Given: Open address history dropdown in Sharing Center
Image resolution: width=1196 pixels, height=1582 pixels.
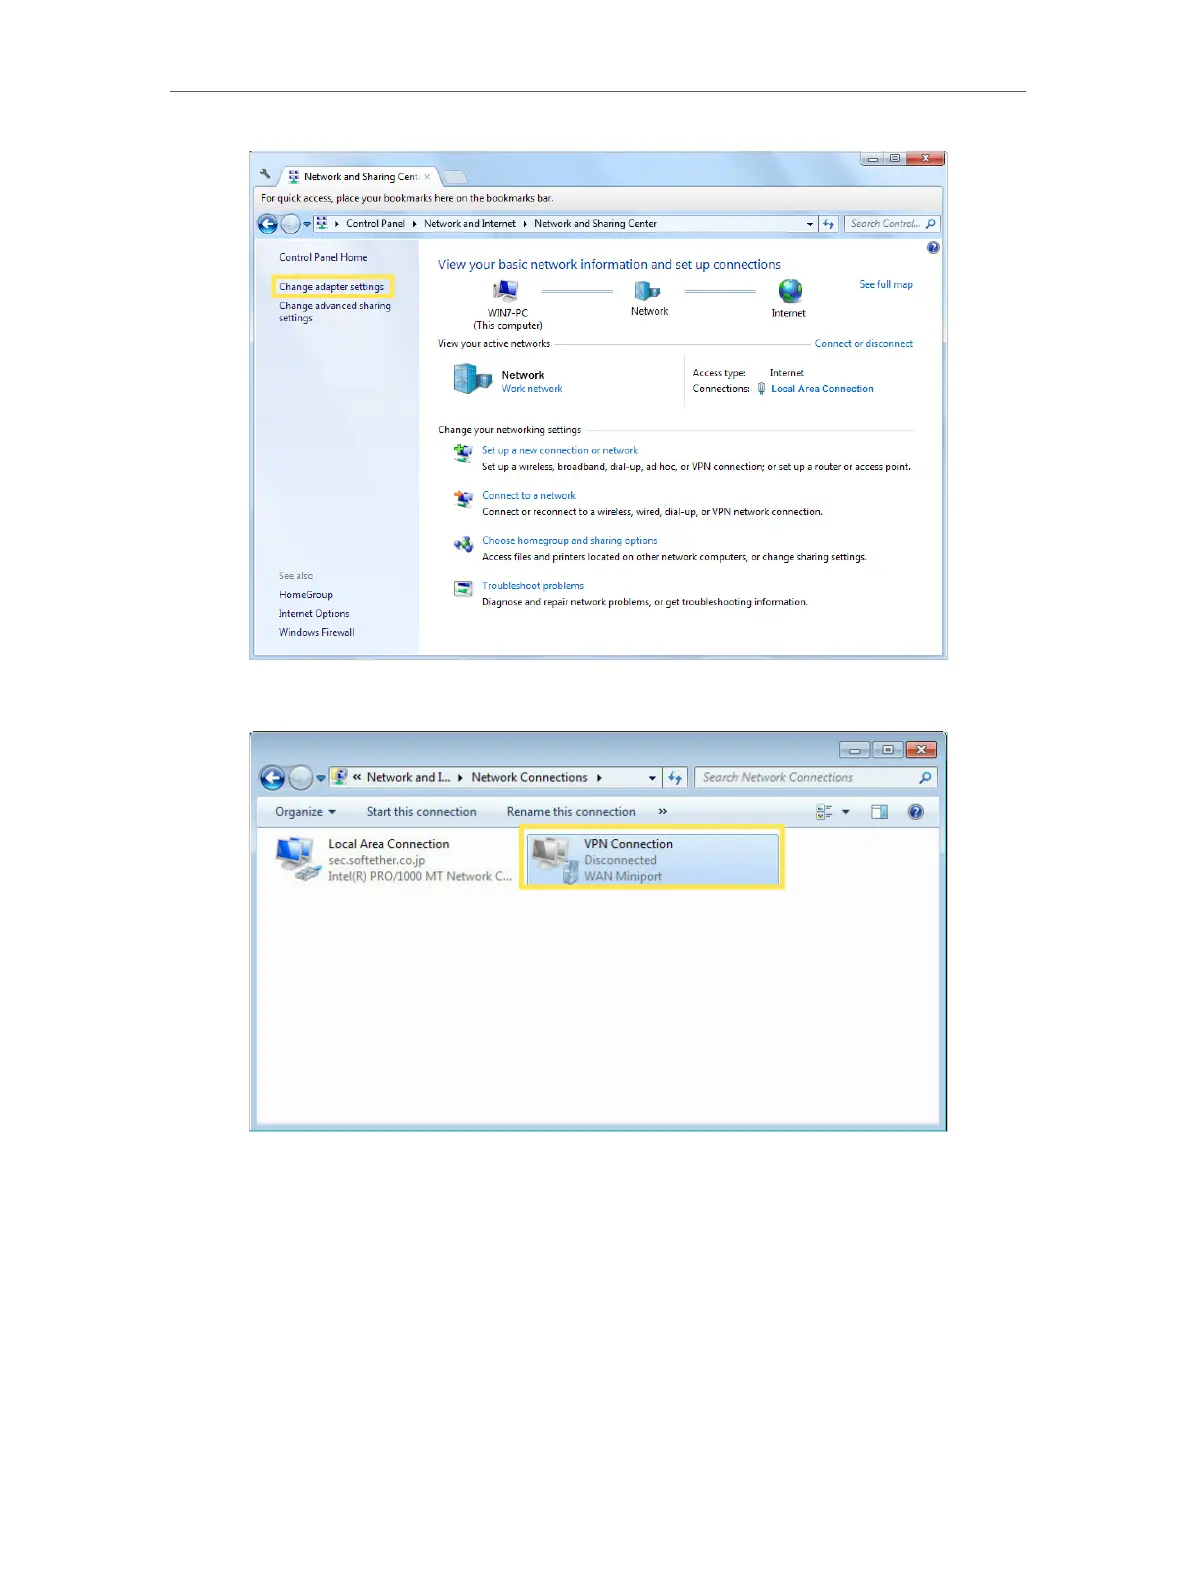Looking at the screenshot, I should pyautogui.click(x=810, y=224).
